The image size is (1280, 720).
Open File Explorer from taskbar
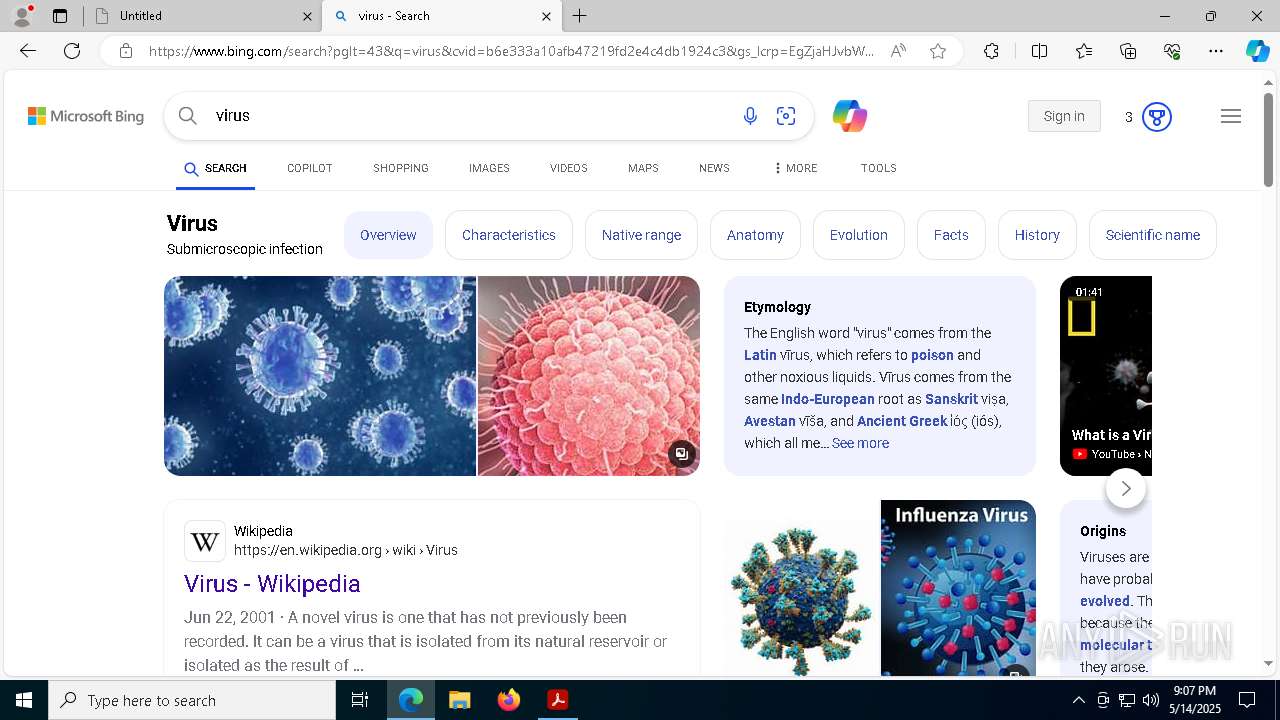(x=459, y=700)
